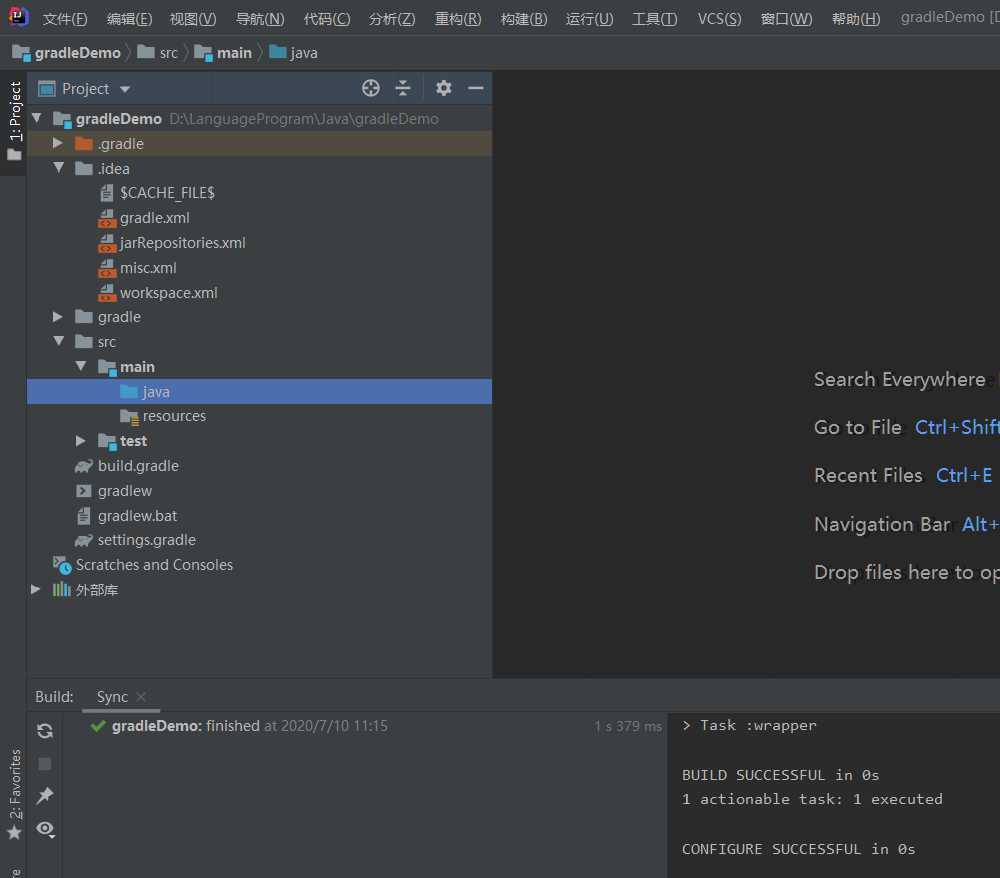The width and height of the screenshot is (1000, 878).
Task: Click the Scratches and Consoles icon
Action: pyautogui.click(x=62, y=565)
